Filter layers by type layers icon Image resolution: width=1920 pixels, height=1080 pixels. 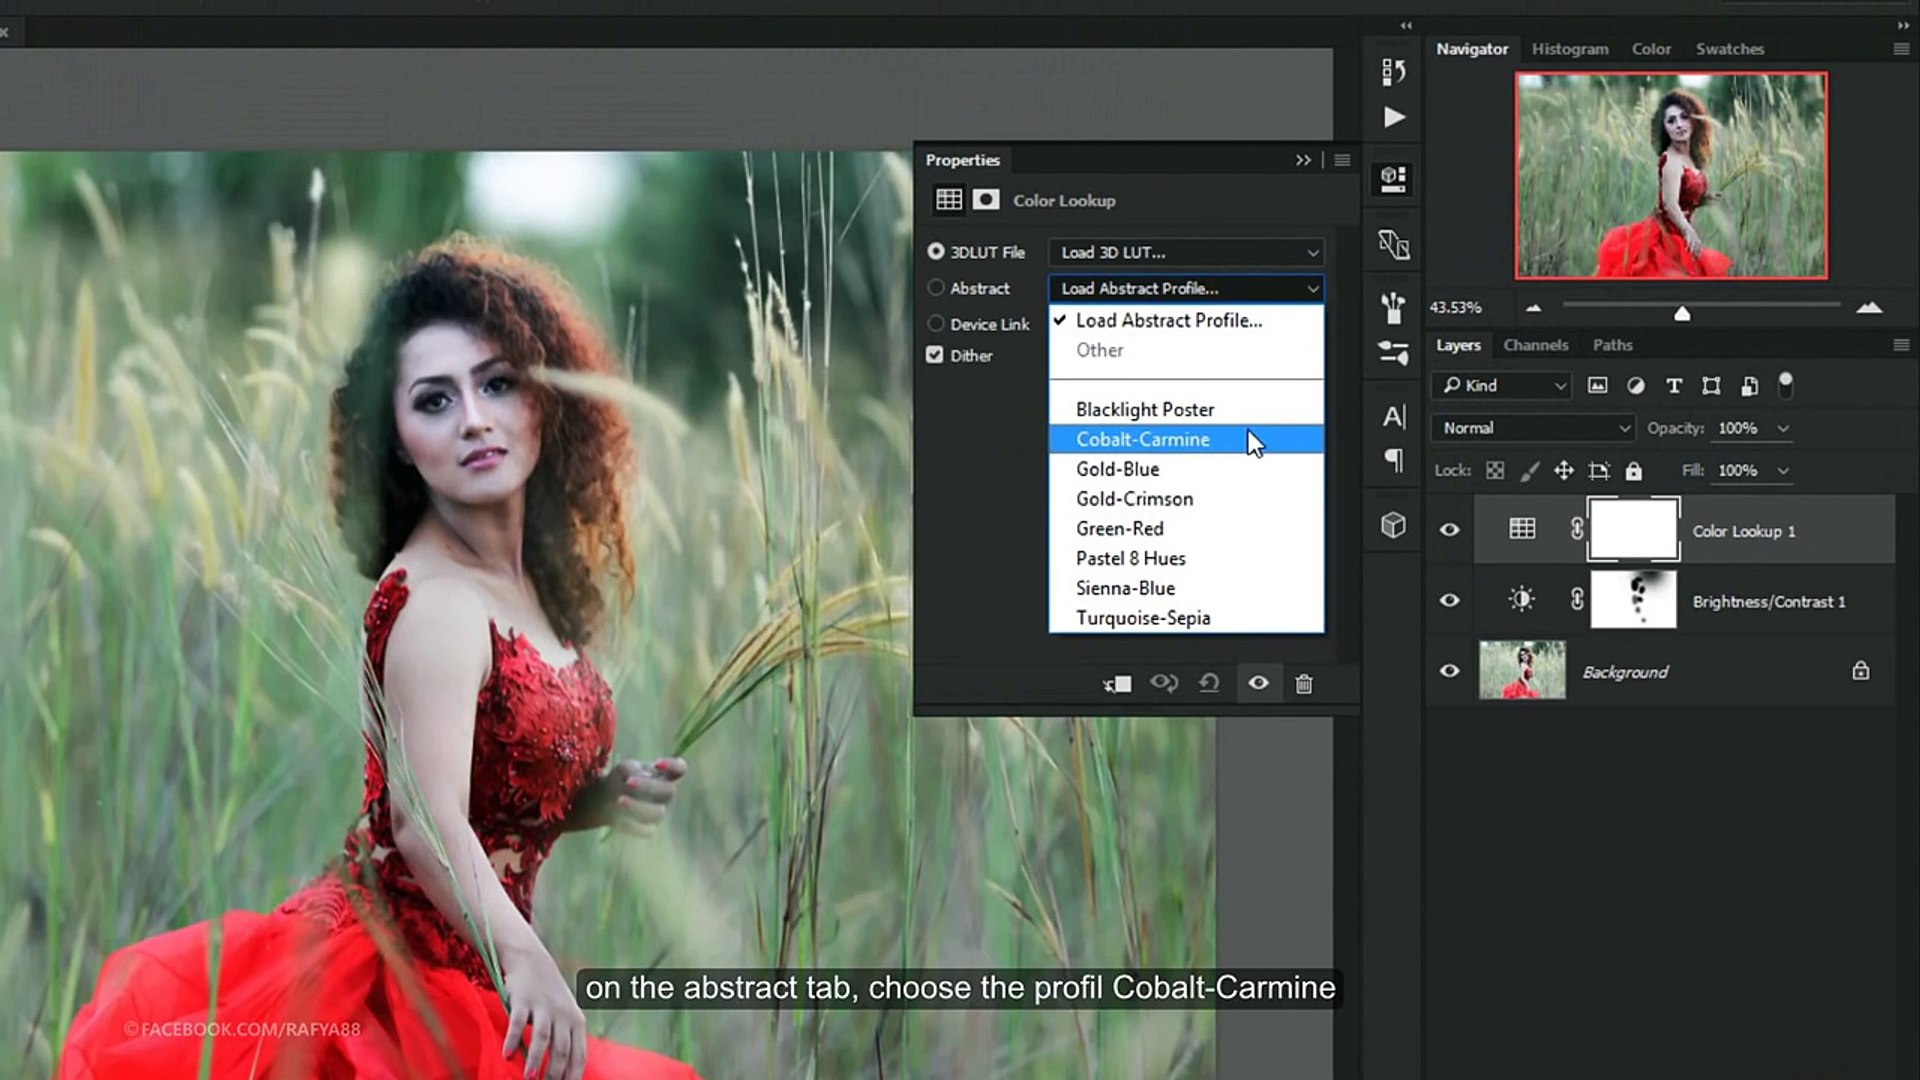pos(1673,386)
